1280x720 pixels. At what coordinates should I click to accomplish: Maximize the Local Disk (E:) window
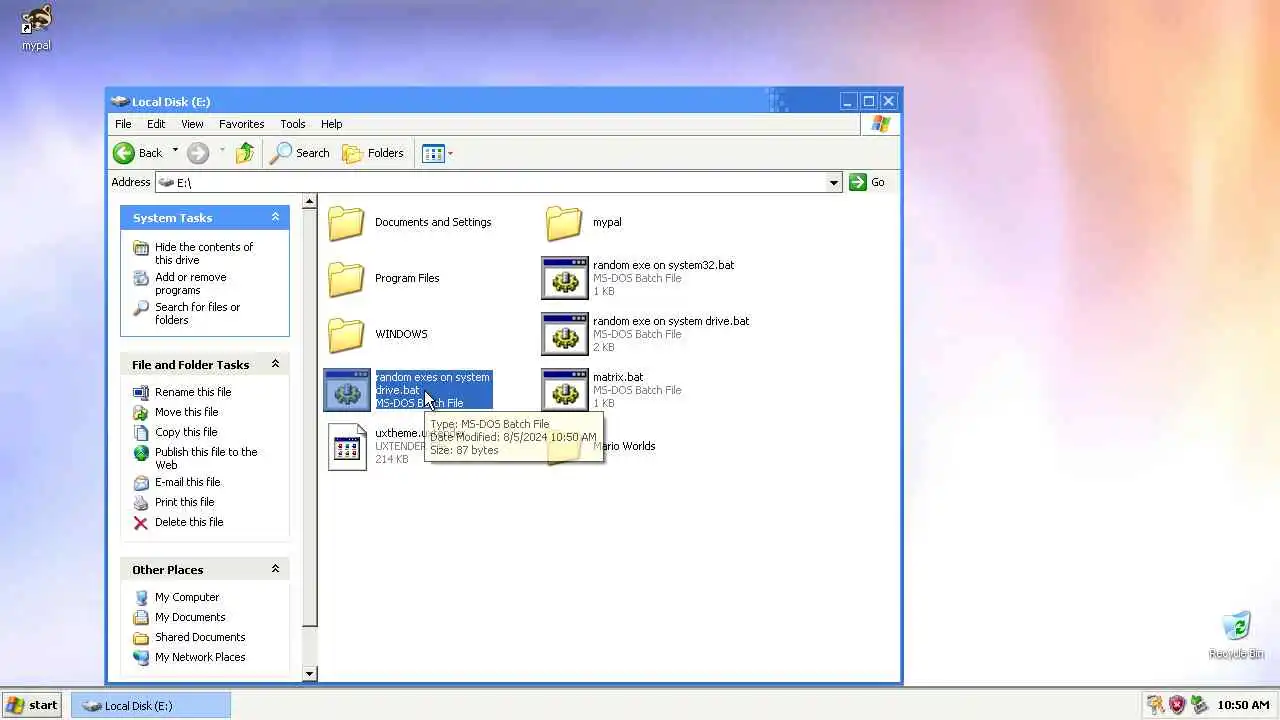(x=868, y=101)
